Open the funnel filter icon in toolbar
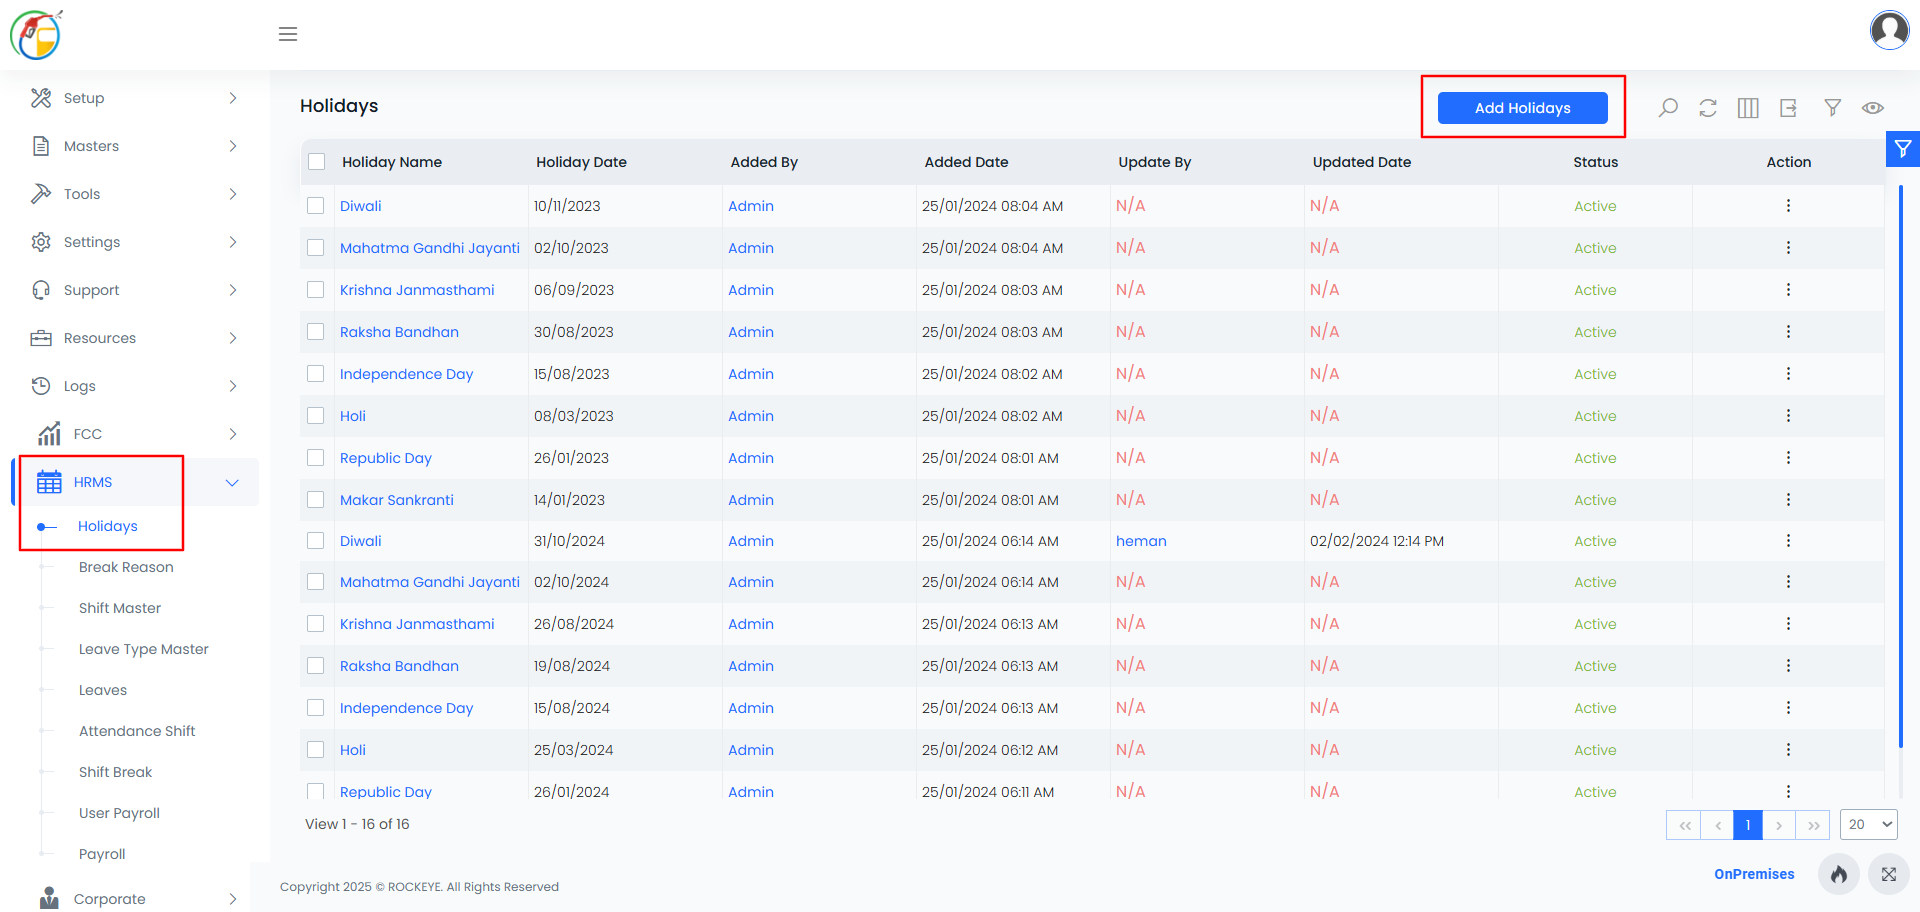 [x=1832, y=108]
